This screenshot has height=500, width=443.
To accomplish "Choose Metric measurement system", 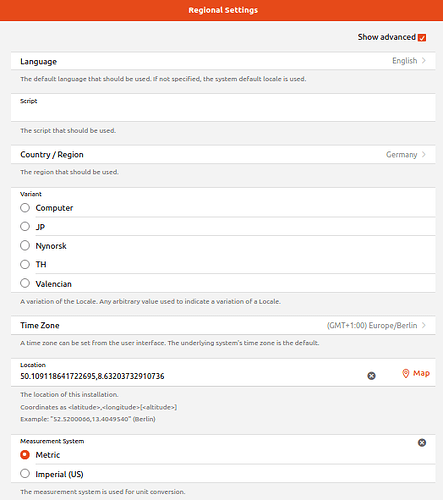I will pyautogui.click(x=25, y=455).
